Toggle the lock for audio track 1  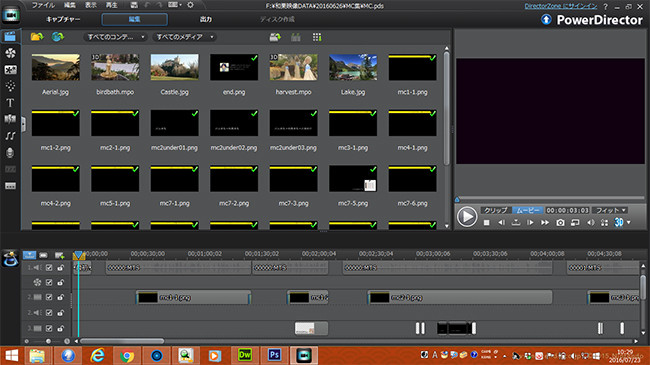[61, 268]
